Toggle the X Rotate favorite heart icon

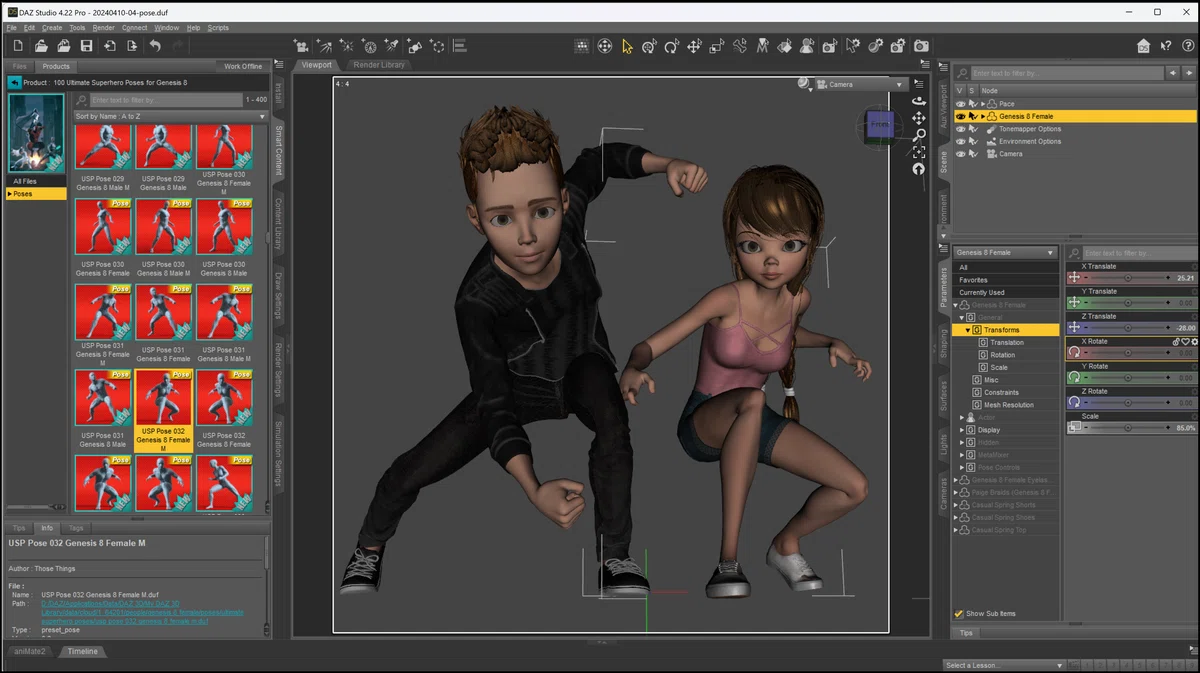tap(1185, 342)
